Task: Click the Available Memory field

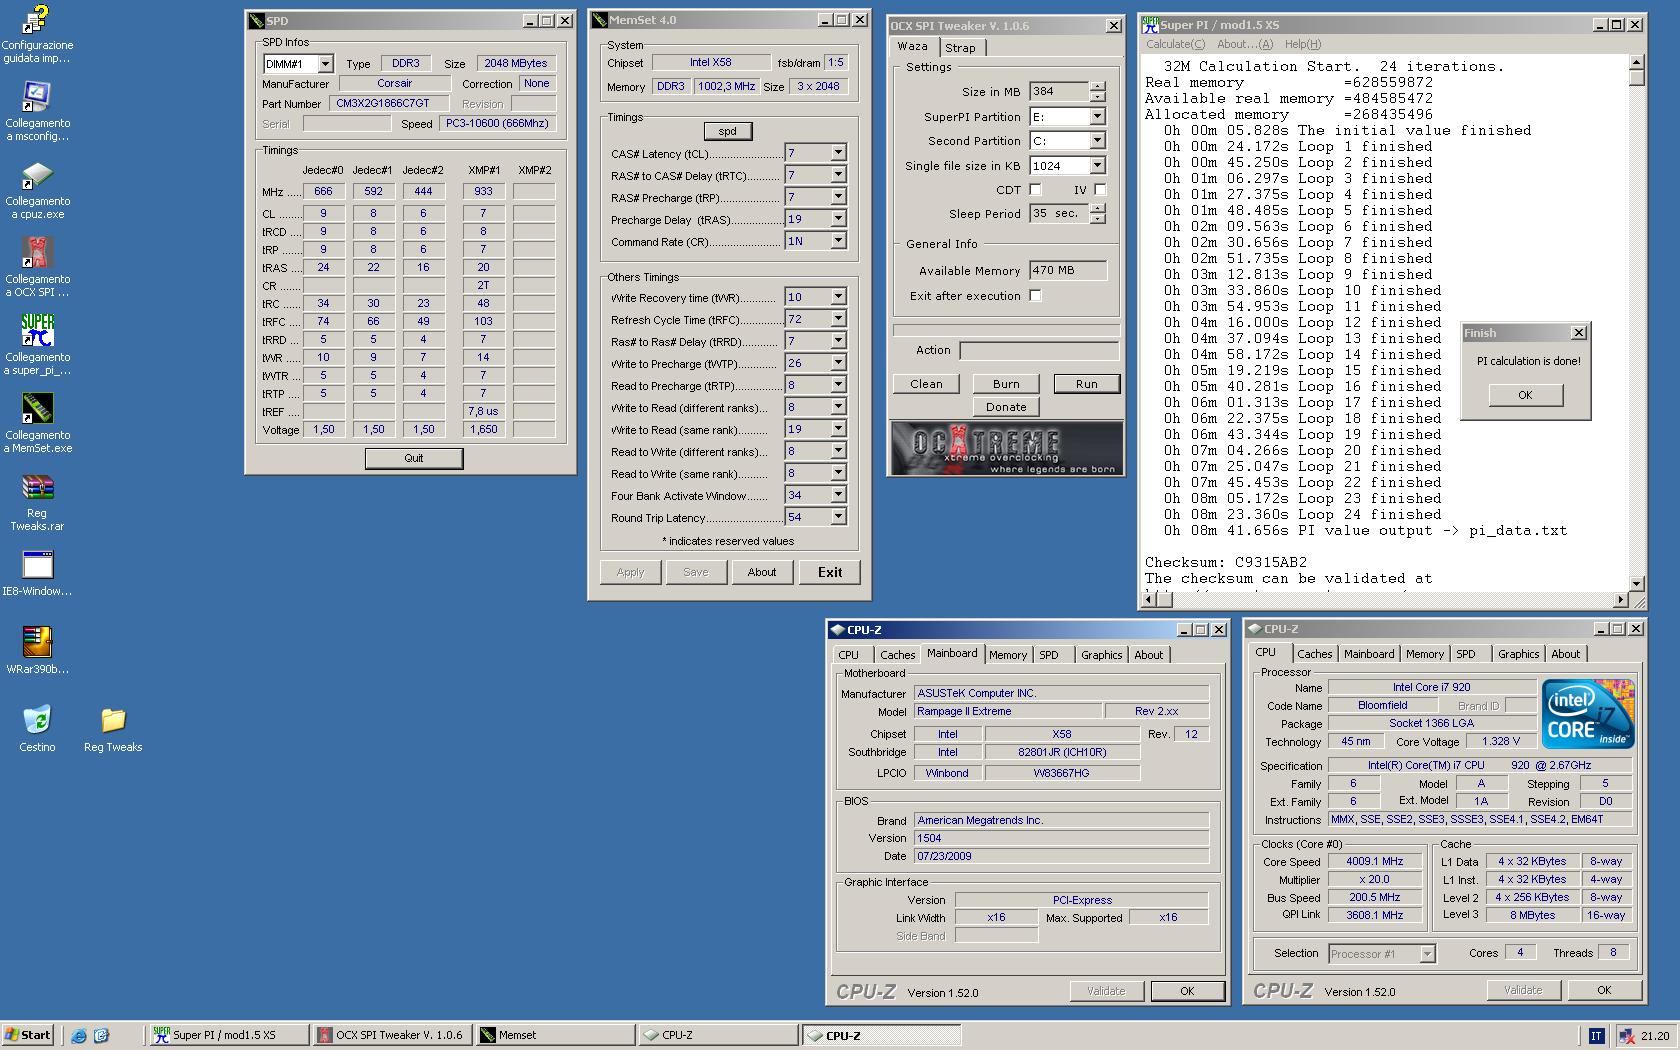Action: (1067, 270)
